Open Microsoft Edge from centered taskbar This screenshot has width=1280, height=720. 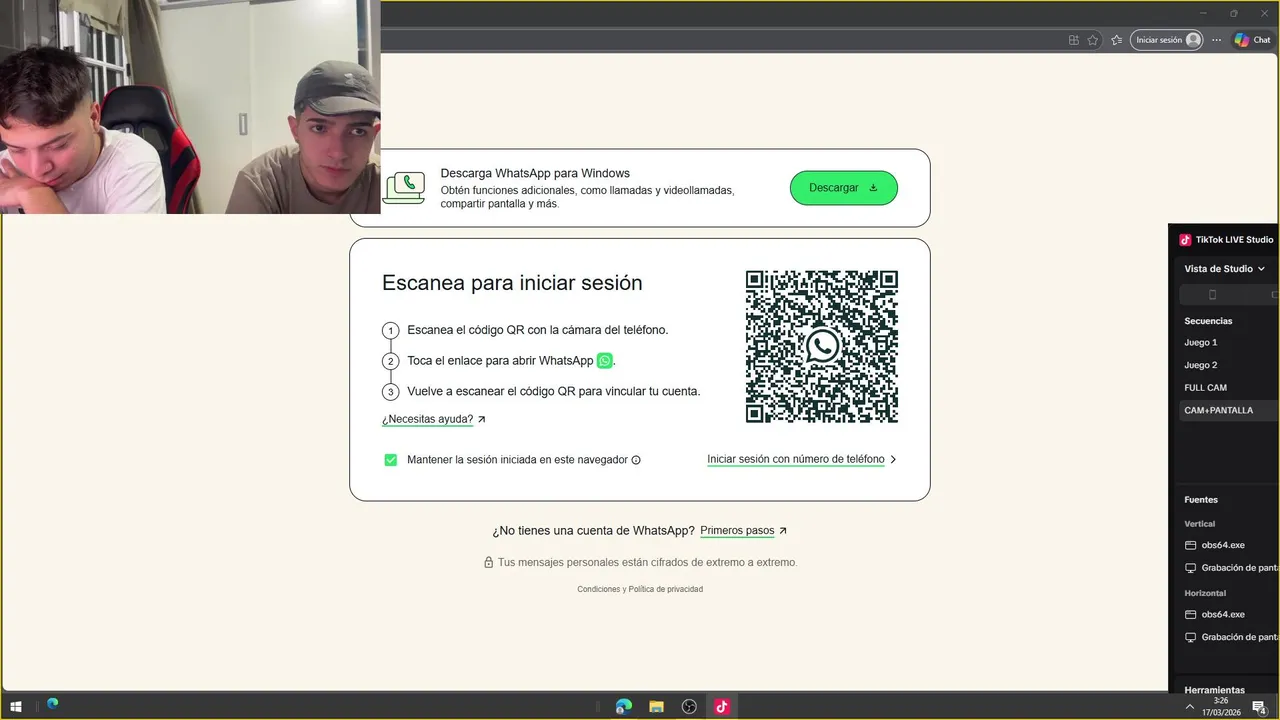(624, 706)
